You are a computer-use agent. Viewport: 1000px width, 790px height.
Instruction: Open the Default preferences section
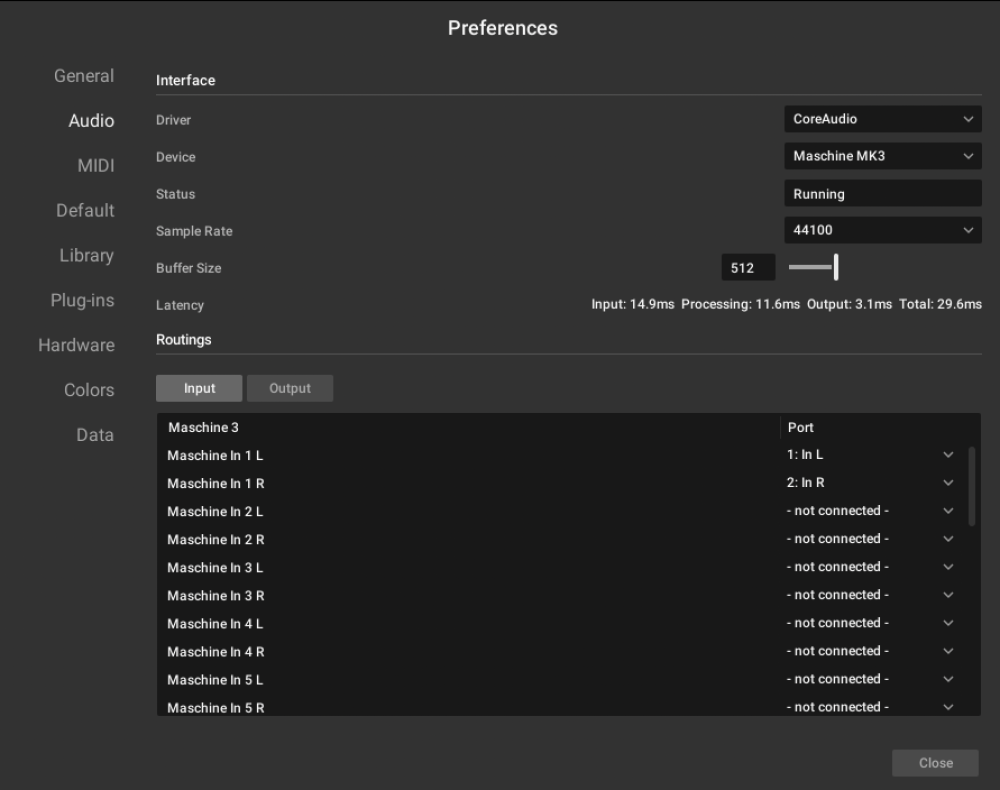pyautogui.click(x=85, y=210)
